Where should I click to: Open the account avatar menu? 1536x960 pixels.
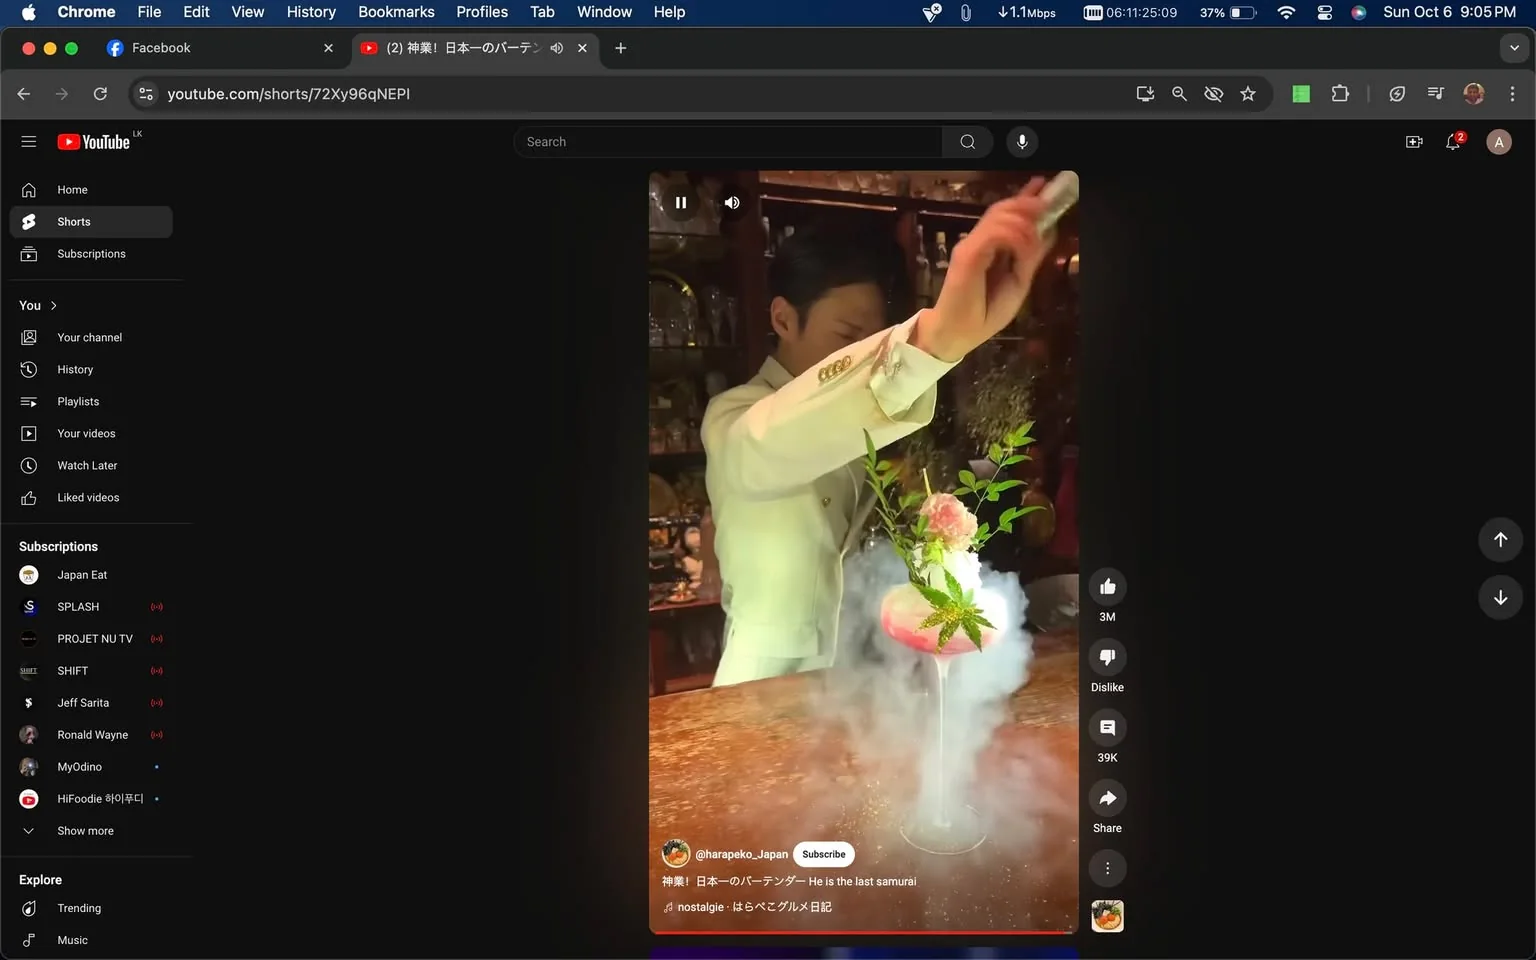(x=1498, y=142)
